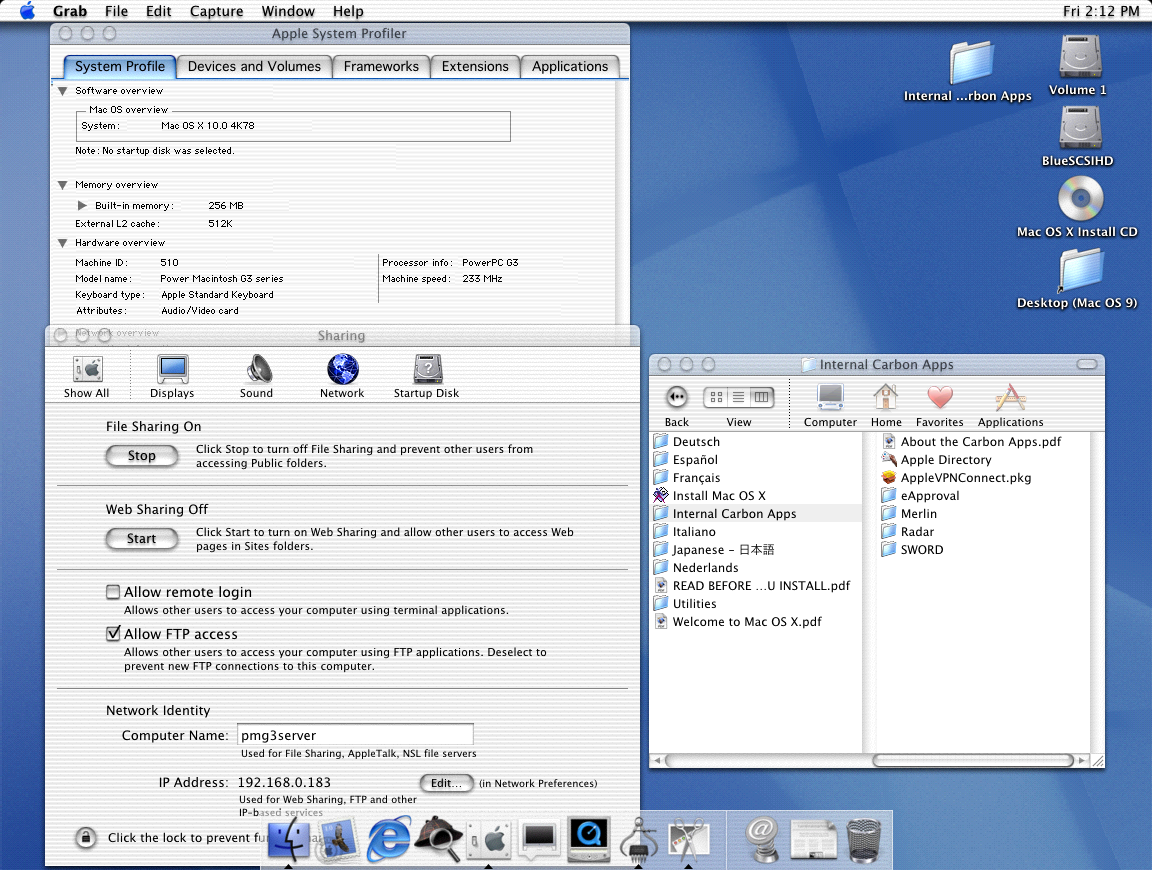Image resolution: width=1152 pixels, height=870 pixels.
Task: Switch to the Extensions tab
Action: pyautogui.click(x=475, y=66)
